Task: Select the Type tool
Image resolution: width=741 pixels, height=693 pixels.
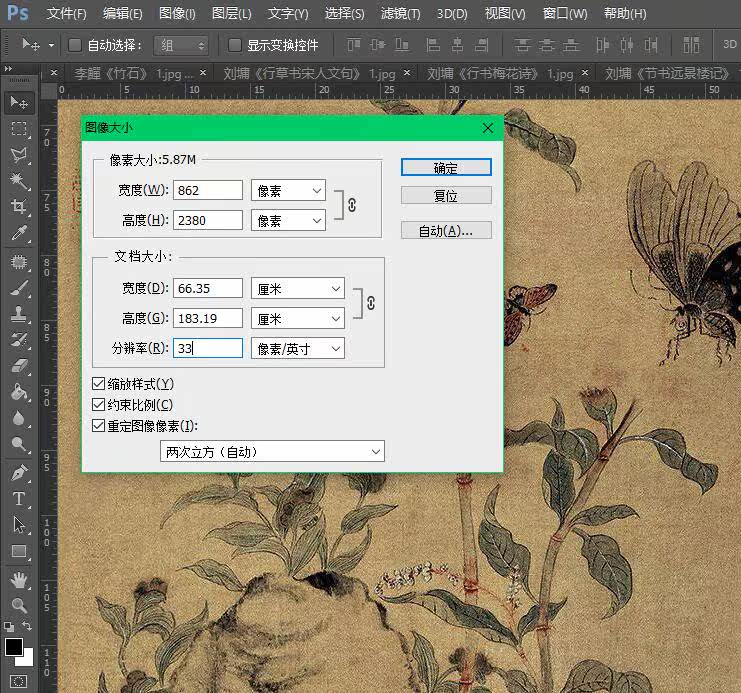Action: (19, 499)
